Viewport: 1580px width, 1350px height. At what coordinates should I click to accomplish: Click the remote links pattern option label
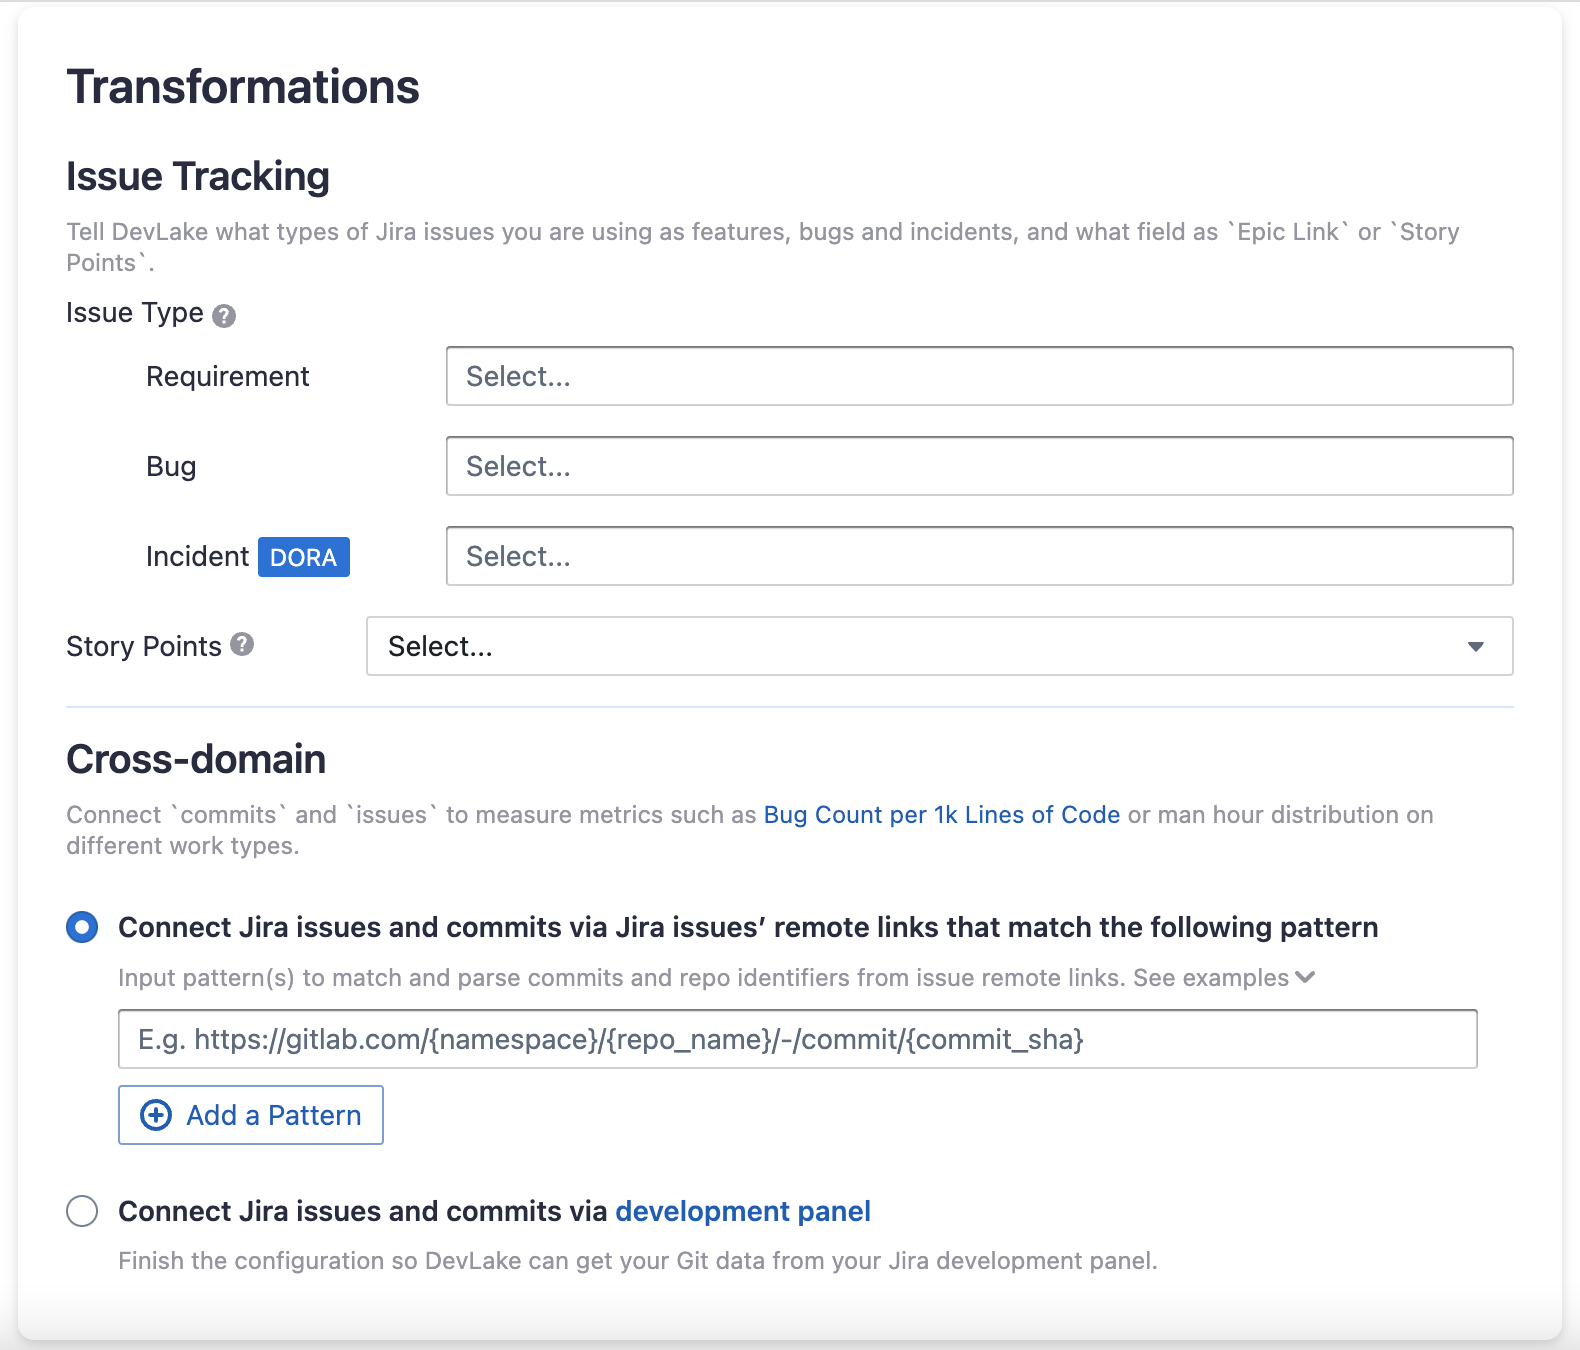pyautogui.click(x=747, y=927)
